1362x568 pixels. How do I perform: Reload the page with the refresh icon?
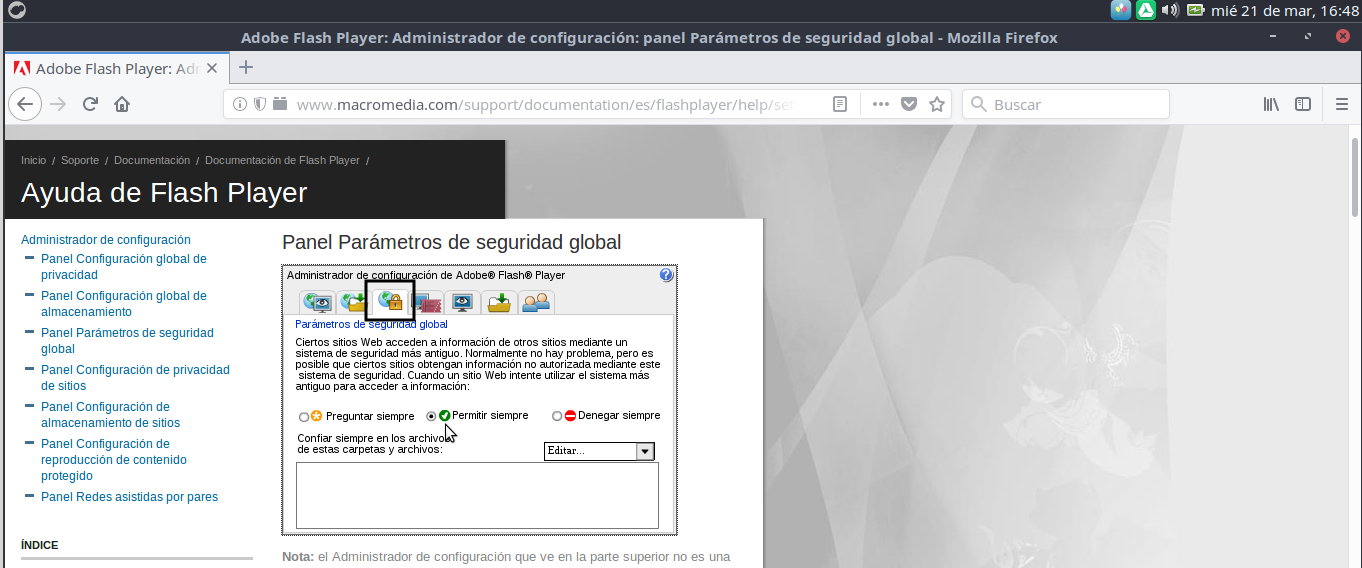[x=90, y=104]
